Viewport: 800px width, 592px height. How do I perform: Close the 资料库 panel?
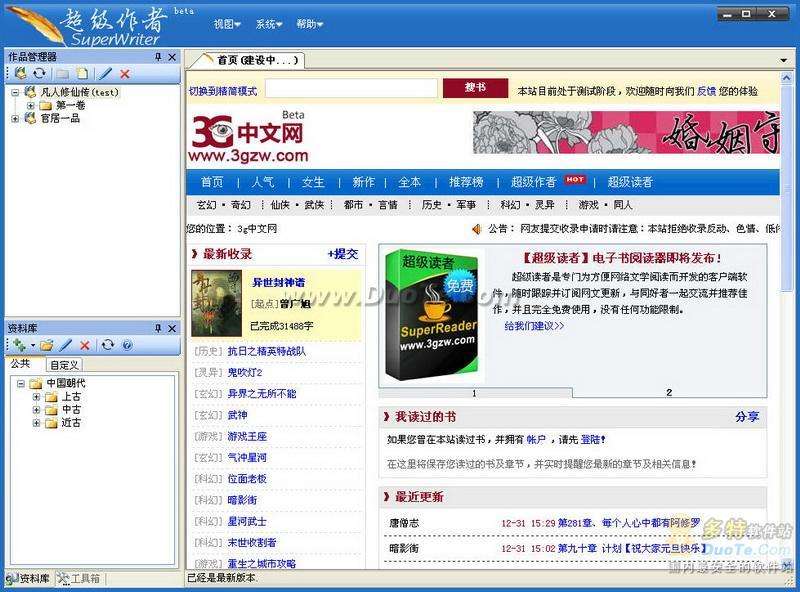(x=172, y=328)
